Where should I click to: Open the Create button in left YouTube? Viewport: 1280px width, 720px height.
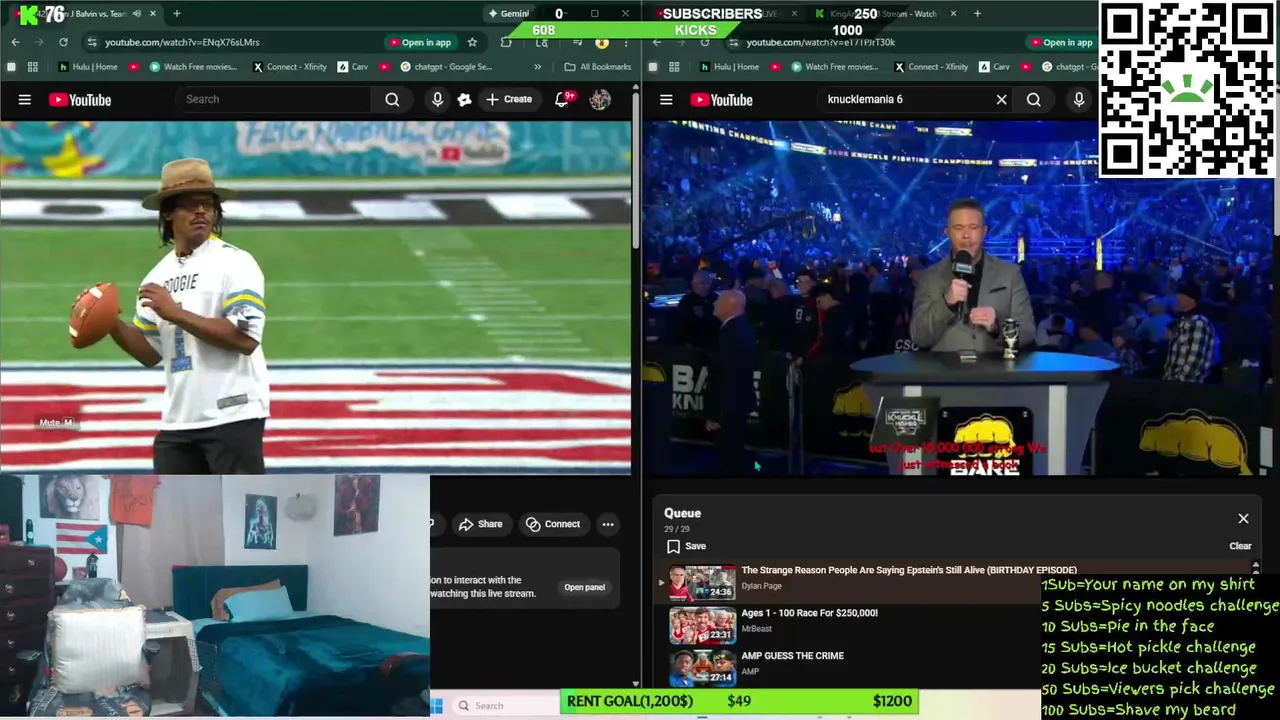(509, 99)
